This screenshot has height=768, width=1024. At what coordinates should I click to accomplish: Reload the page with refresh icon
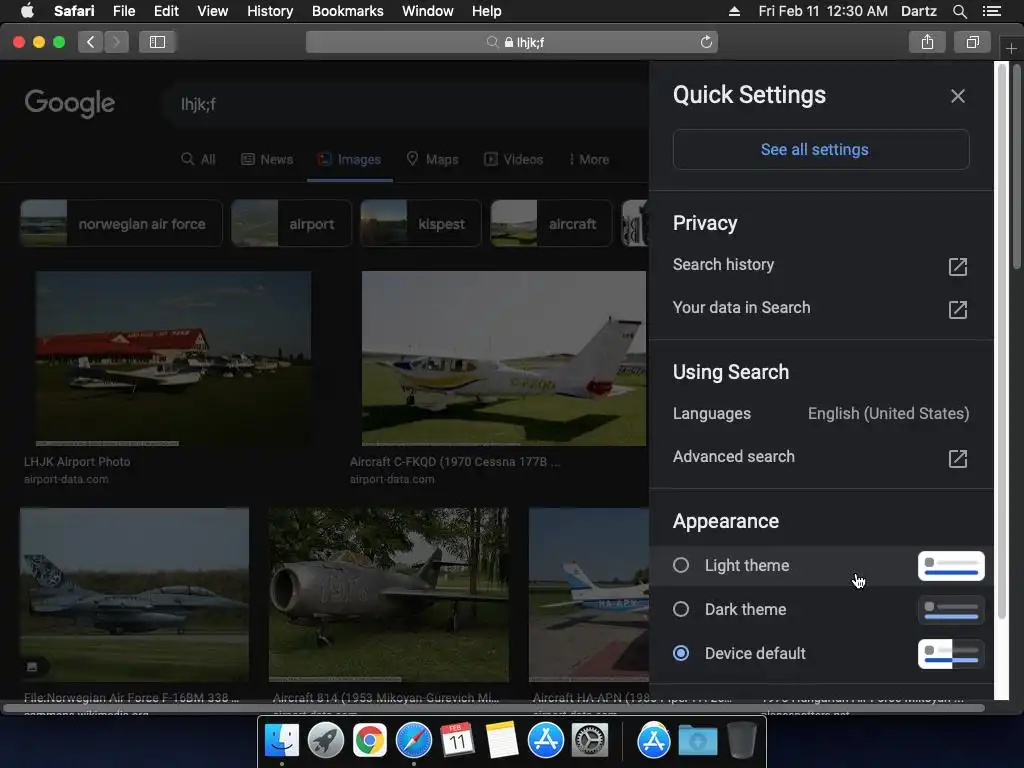click(706, 42)
